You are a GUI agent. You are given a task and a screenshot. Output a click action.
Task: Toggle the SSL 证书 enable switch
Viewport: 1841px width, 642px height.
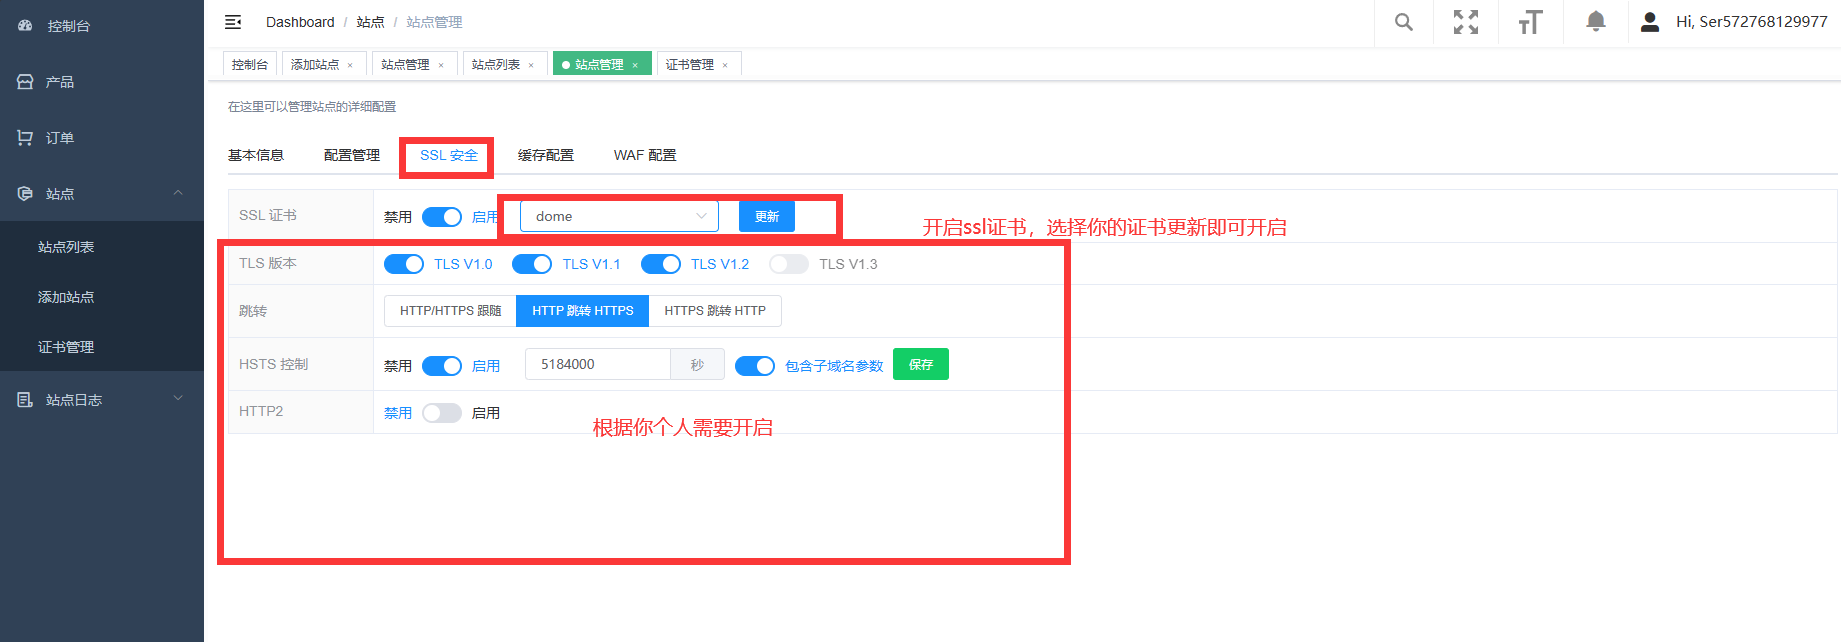[442, 217]
